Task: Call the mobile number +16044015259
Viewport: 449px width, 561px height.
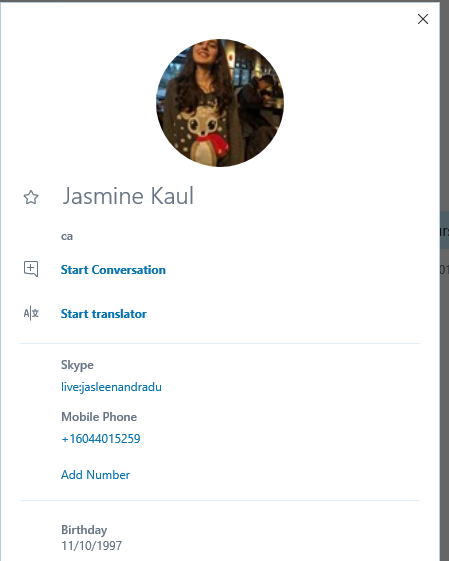Action: point(101,439)
